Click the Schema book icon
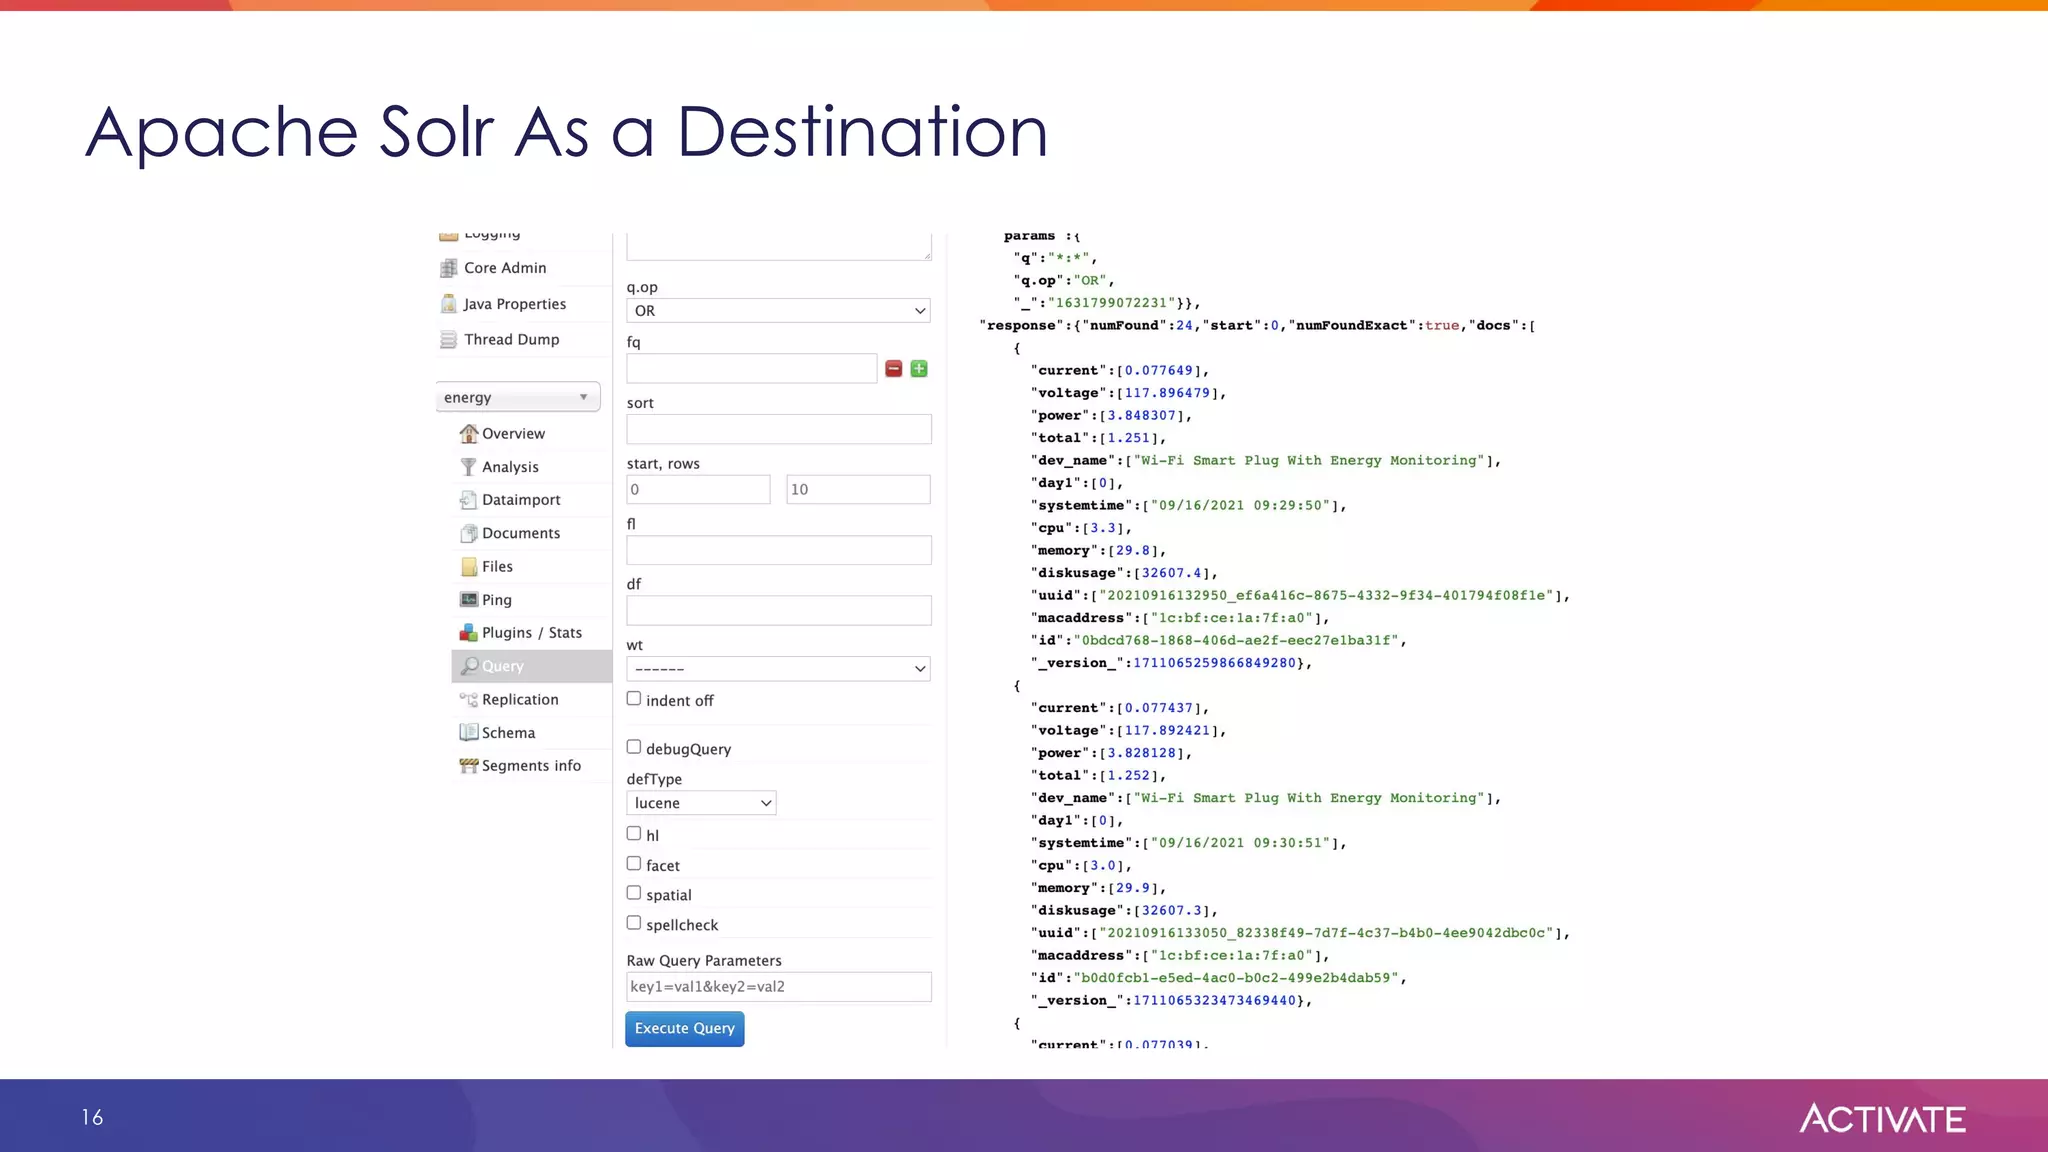2048x1152 pixels. 468,733
